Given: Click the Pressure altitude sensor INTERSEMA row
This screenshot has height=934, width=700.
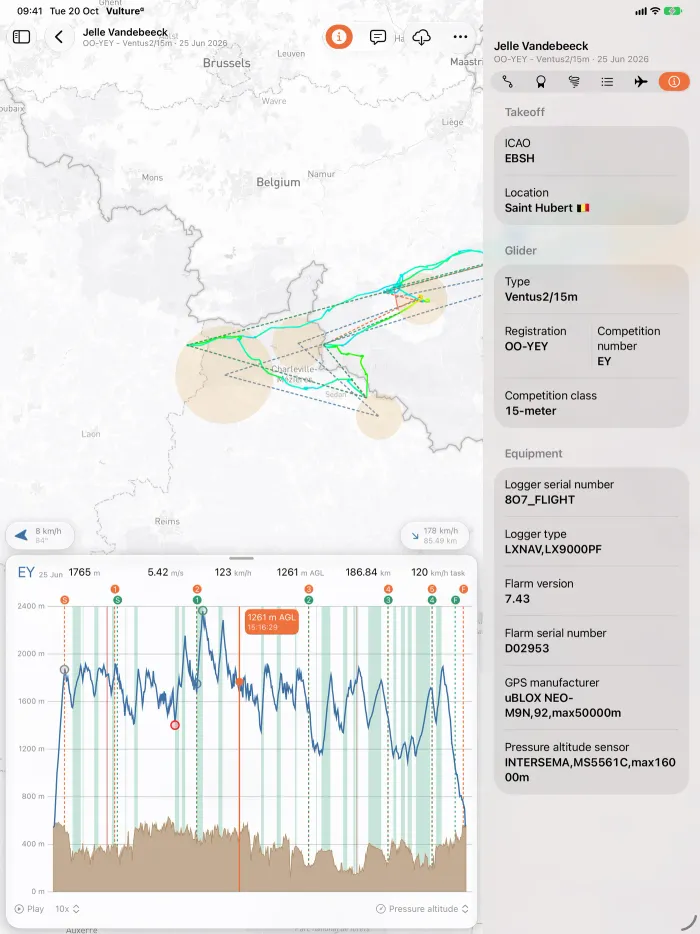Looking at the screenshot, I should pyautogui.click(x=592, y=762).
